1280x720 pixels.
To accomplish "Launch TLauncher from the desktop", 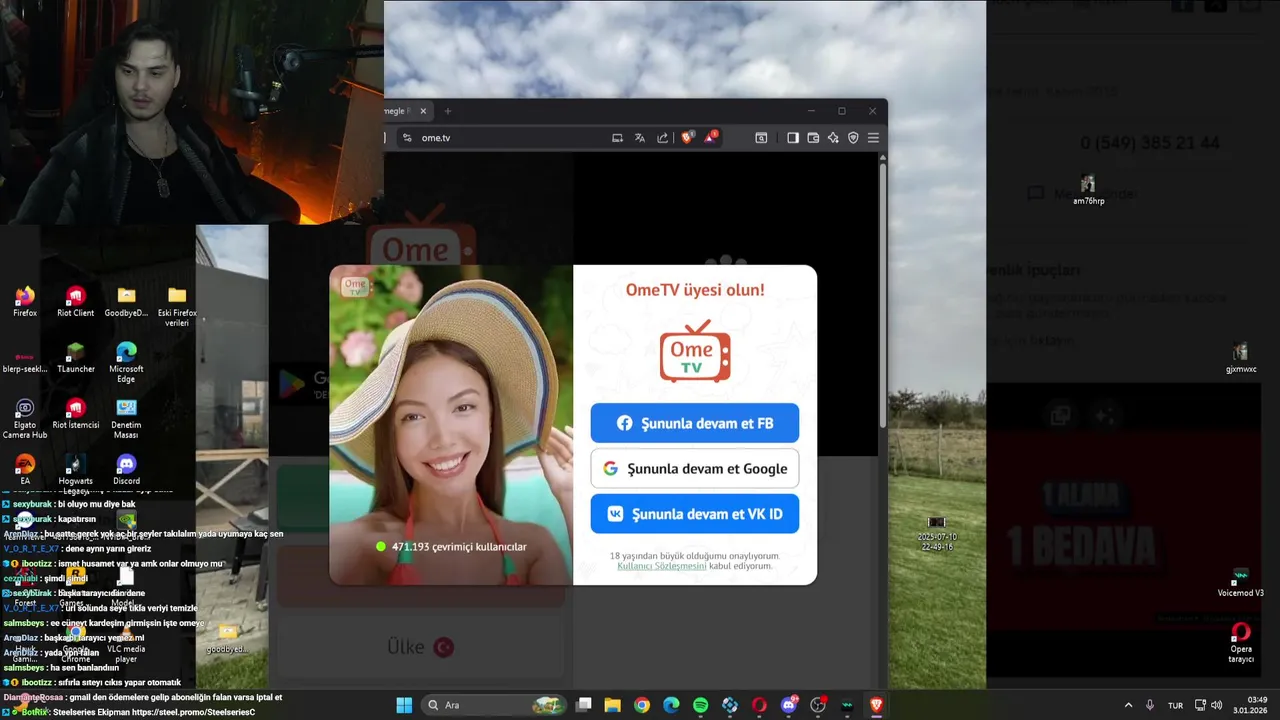I will (75, 358).
